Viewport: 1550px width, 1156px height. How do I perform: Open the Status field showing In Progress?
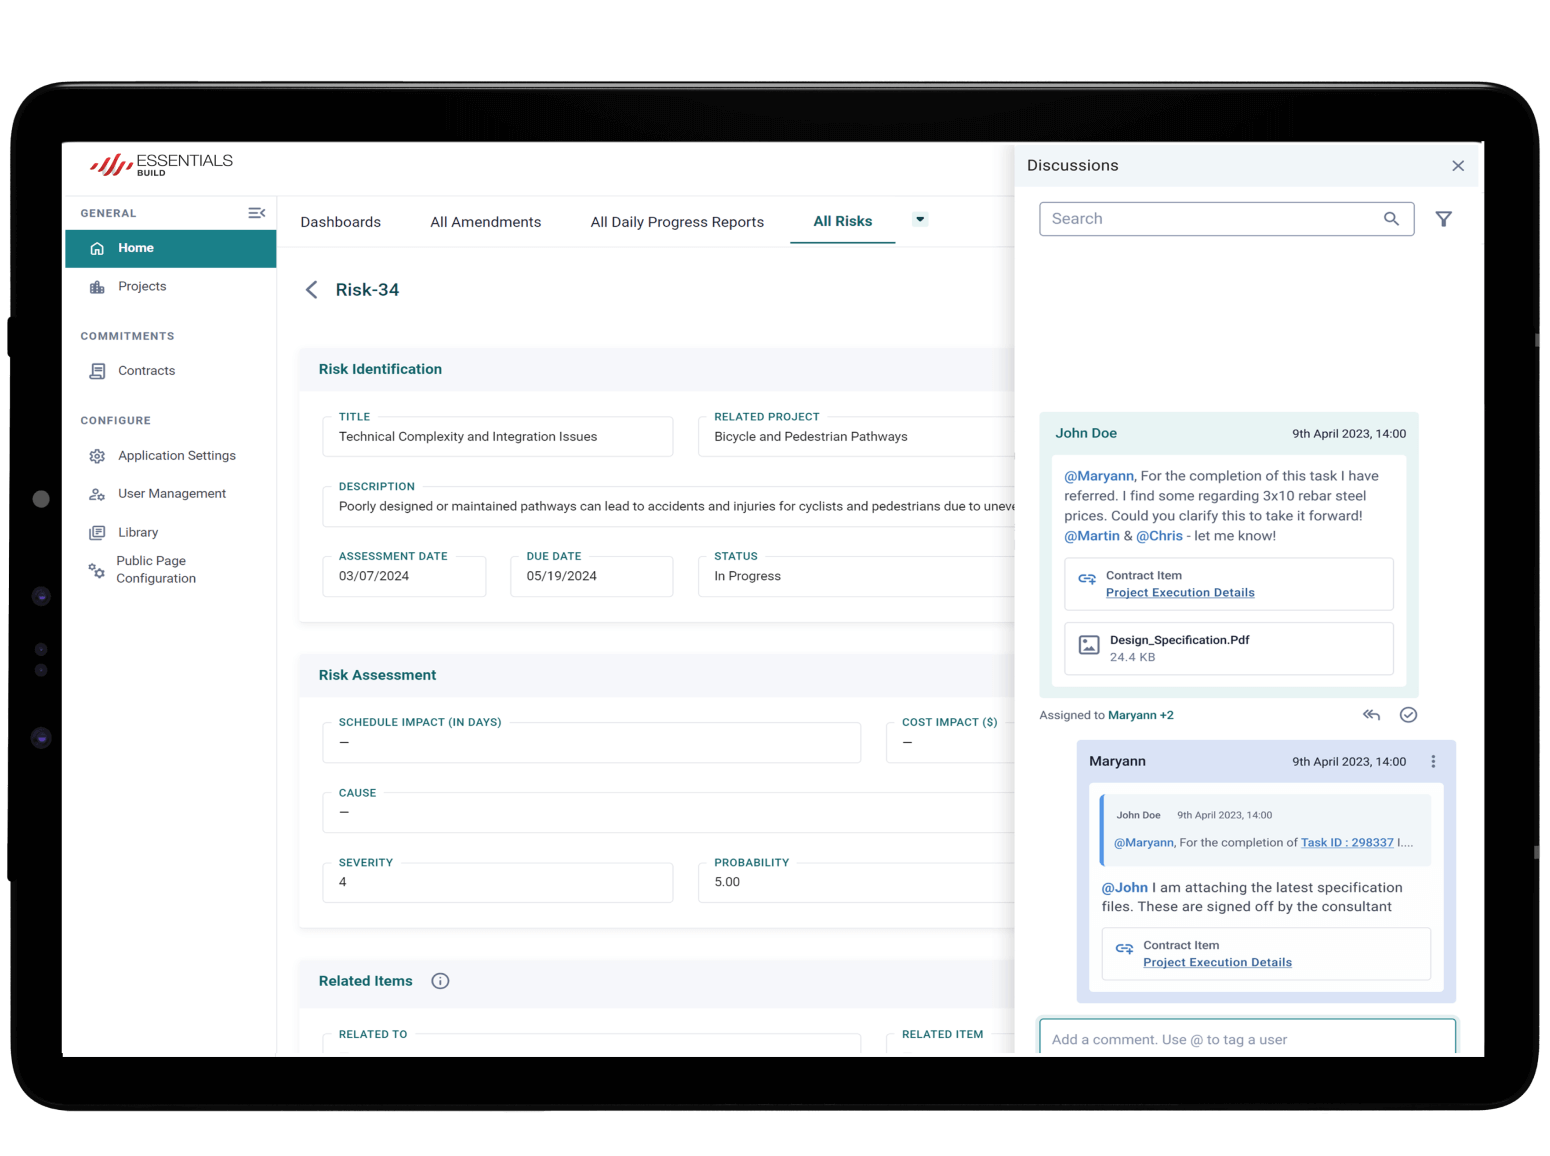[860, 576]
